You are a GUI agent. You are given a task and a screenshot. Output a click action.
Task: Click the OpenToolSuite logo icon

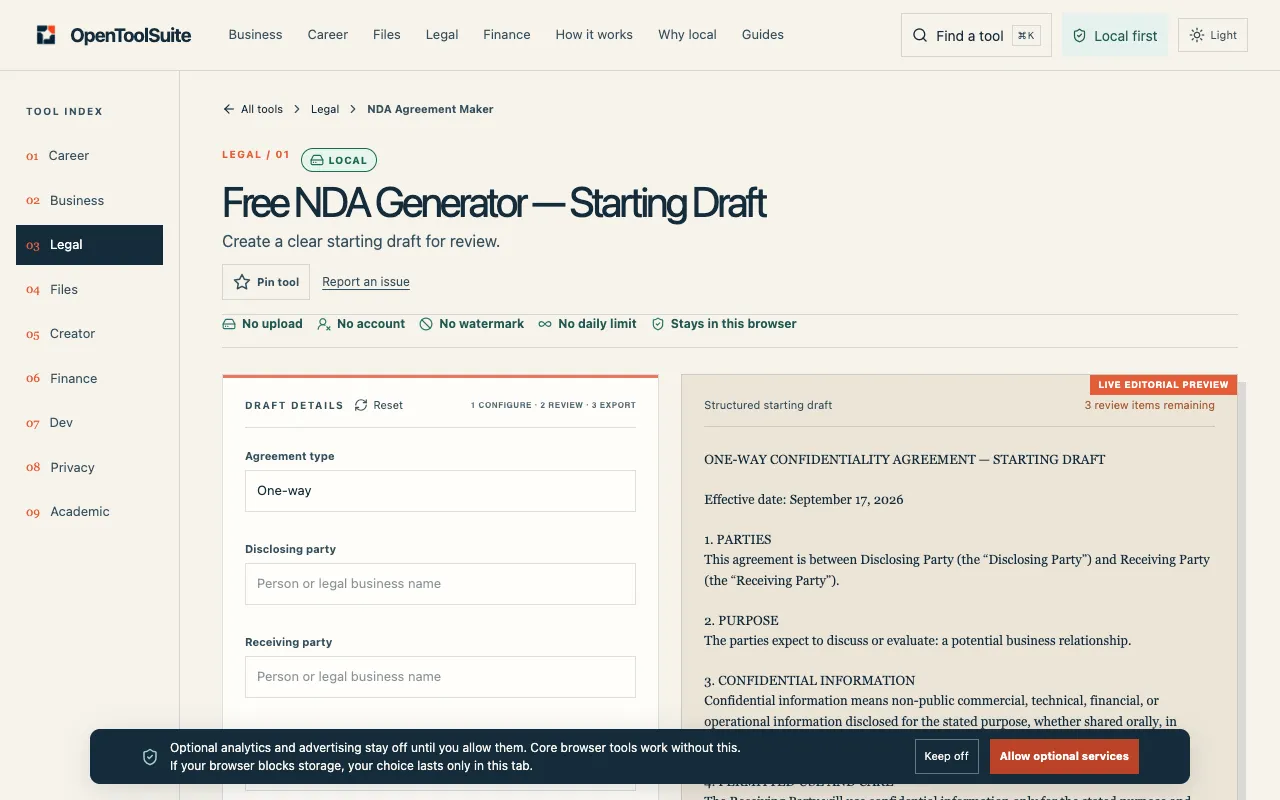[x=46, y=35]
